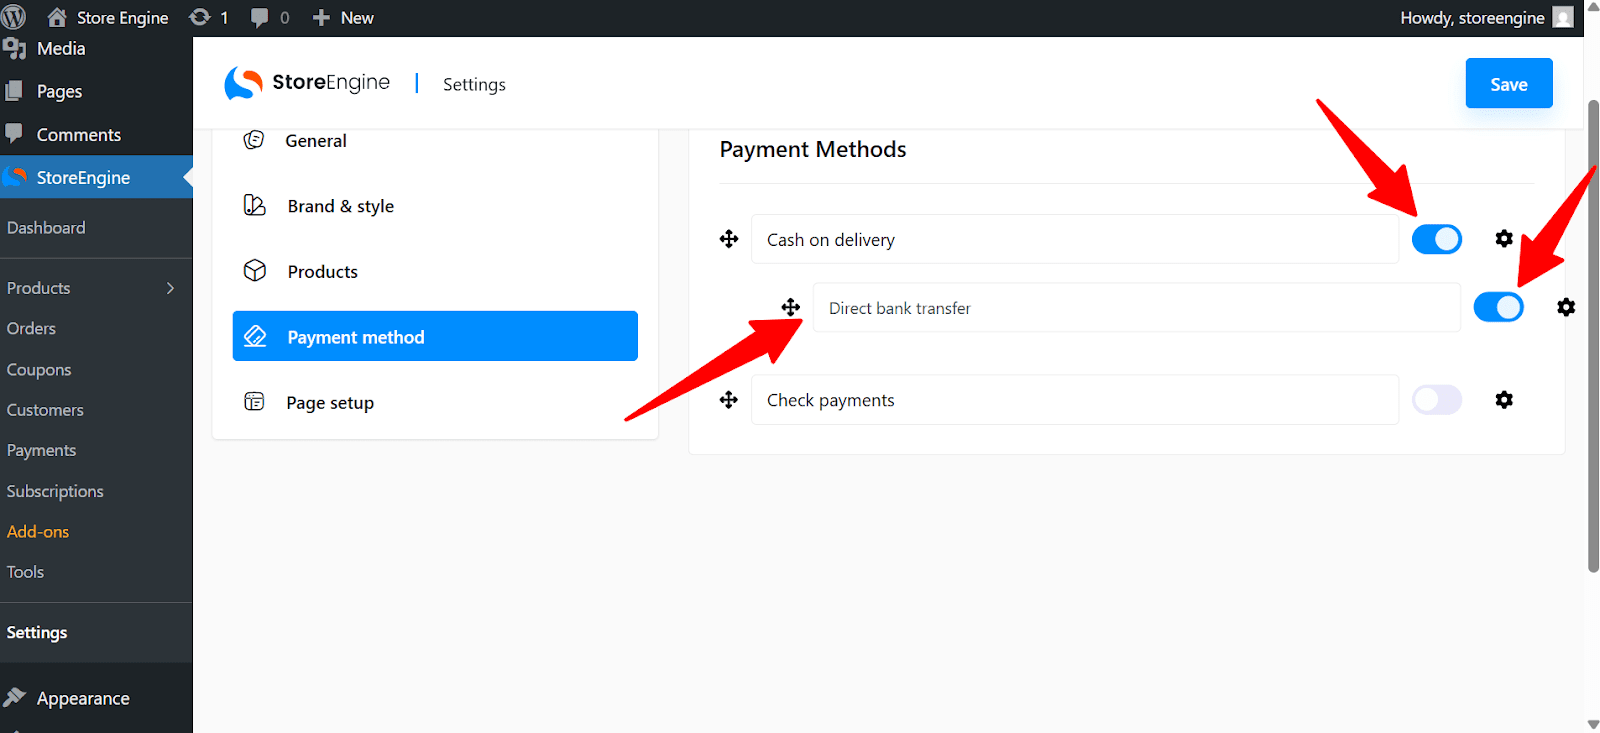Open the Page setup tab

(x=435, y=402)
